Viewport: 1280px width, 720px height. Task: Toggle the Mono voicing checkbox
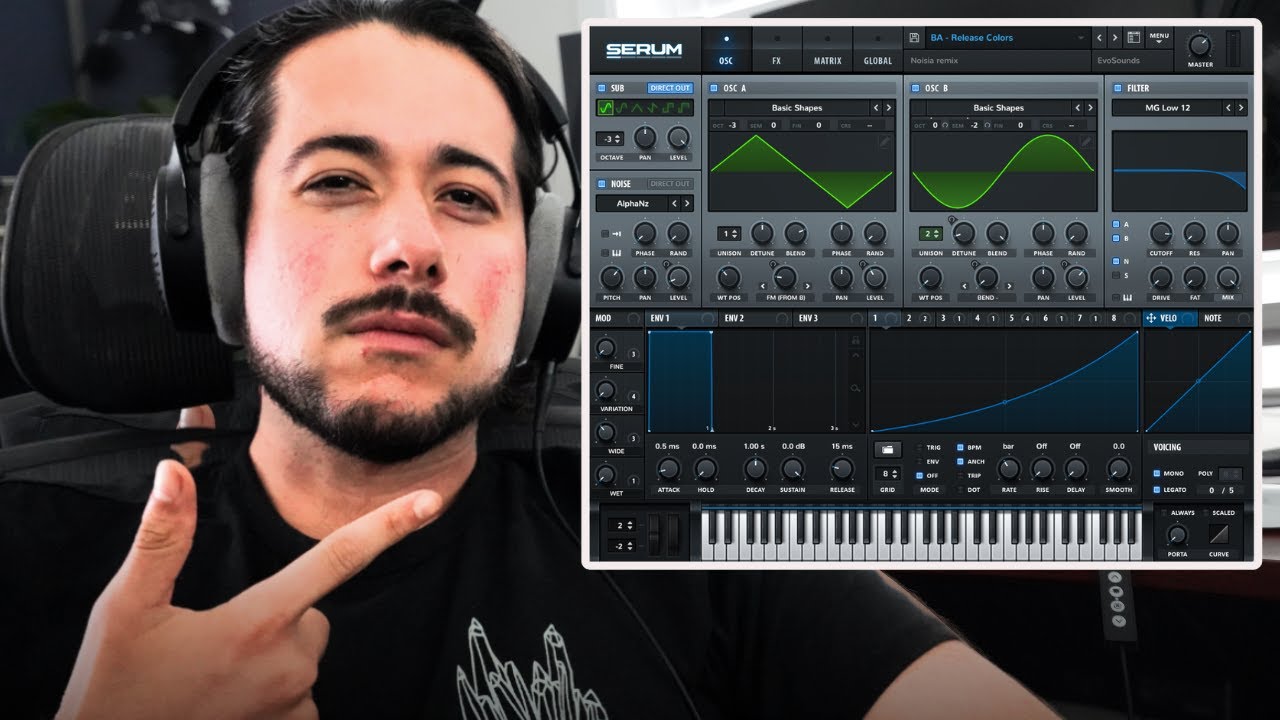[1157, 473]
